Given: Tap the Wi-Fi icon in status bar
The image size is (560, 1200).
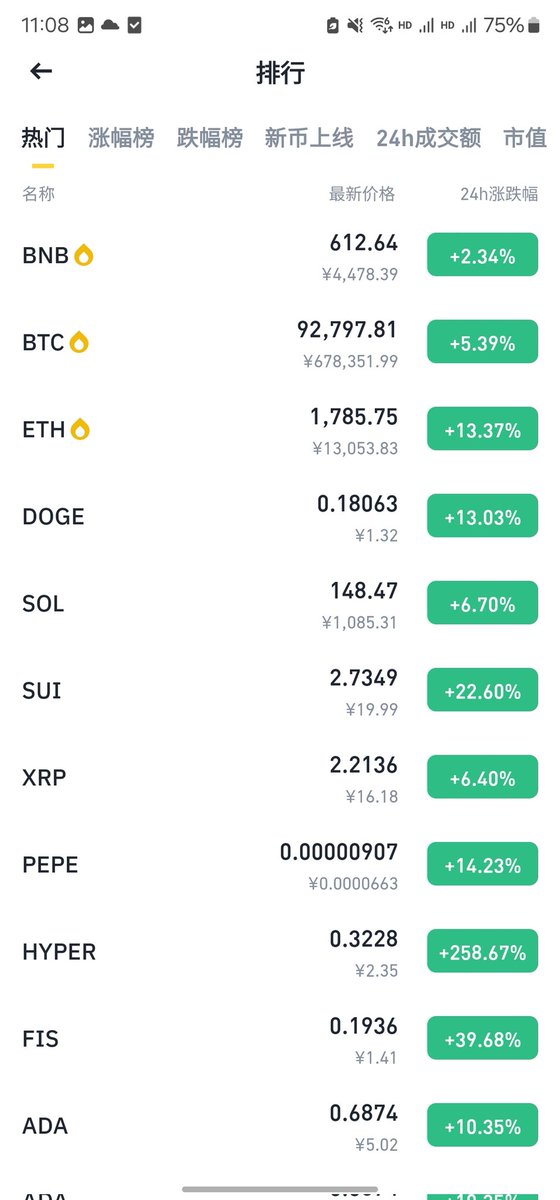Looking at the screenshot, I should pyautogui.click(x=381, y=25).
